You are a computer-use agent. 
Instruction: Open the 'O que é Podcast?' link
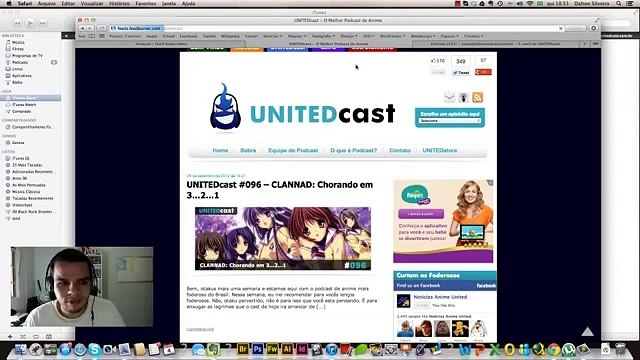pos(353,150)
